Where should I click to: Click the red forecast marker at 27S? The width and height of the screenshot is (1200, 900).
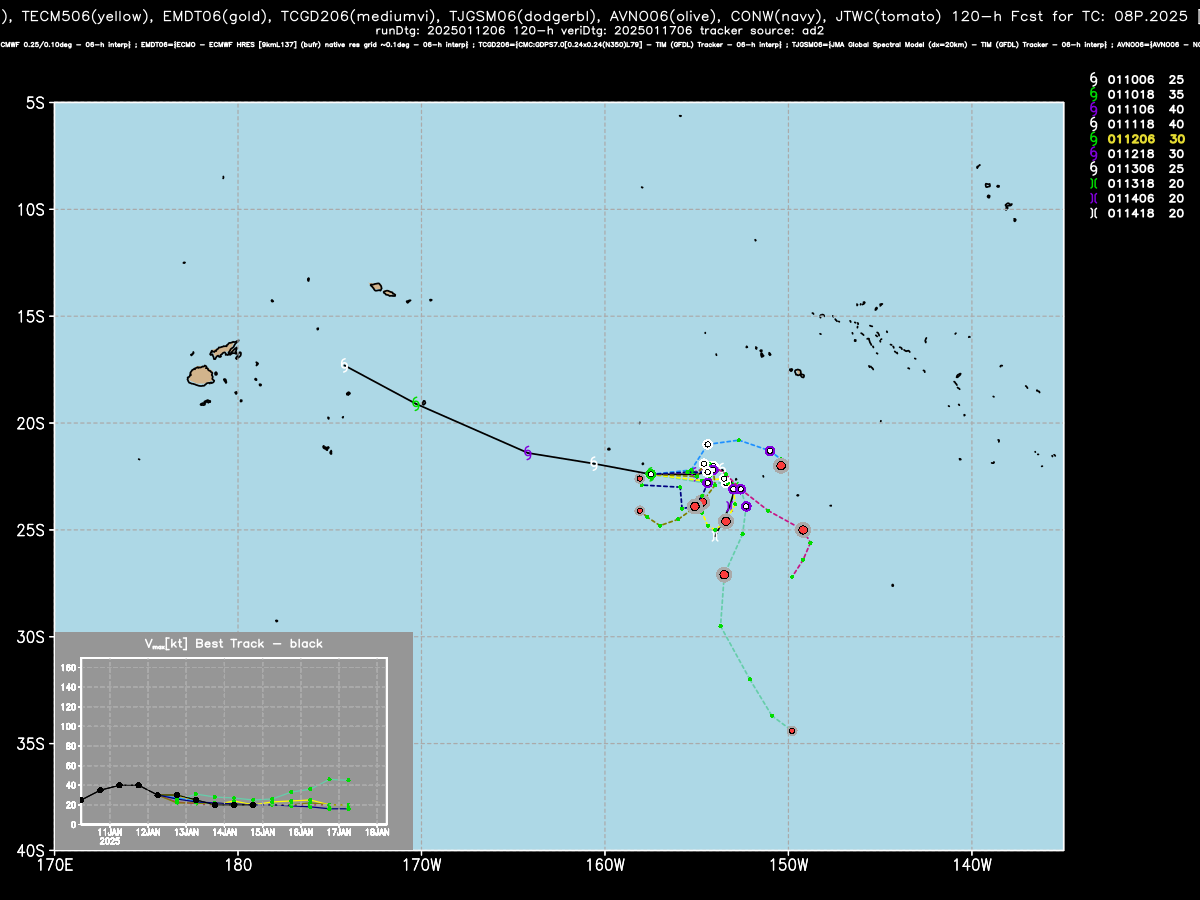click(724, 575)
